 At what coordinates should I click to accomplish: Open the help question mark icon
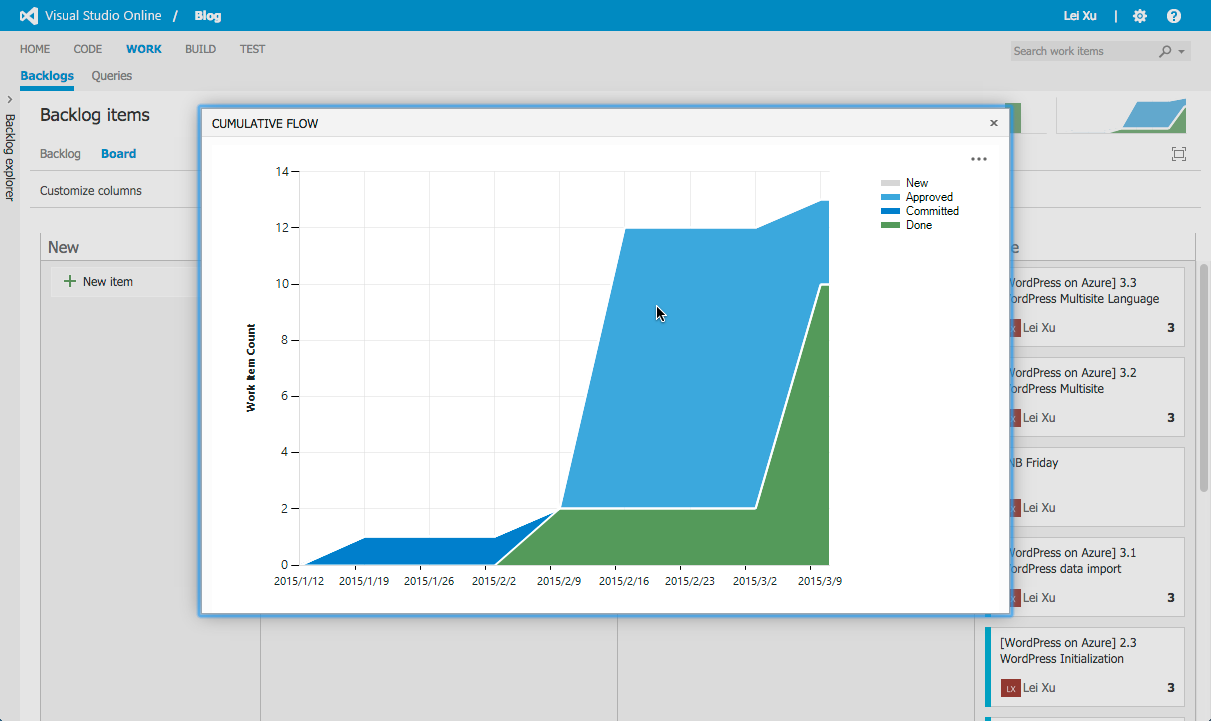click(1174, 16)
